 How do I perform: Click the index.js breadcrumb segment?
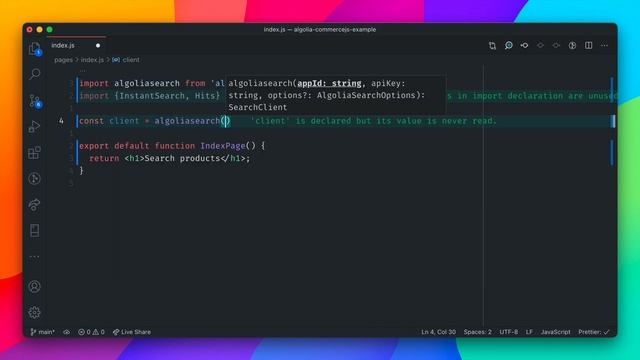click(92, 60)
